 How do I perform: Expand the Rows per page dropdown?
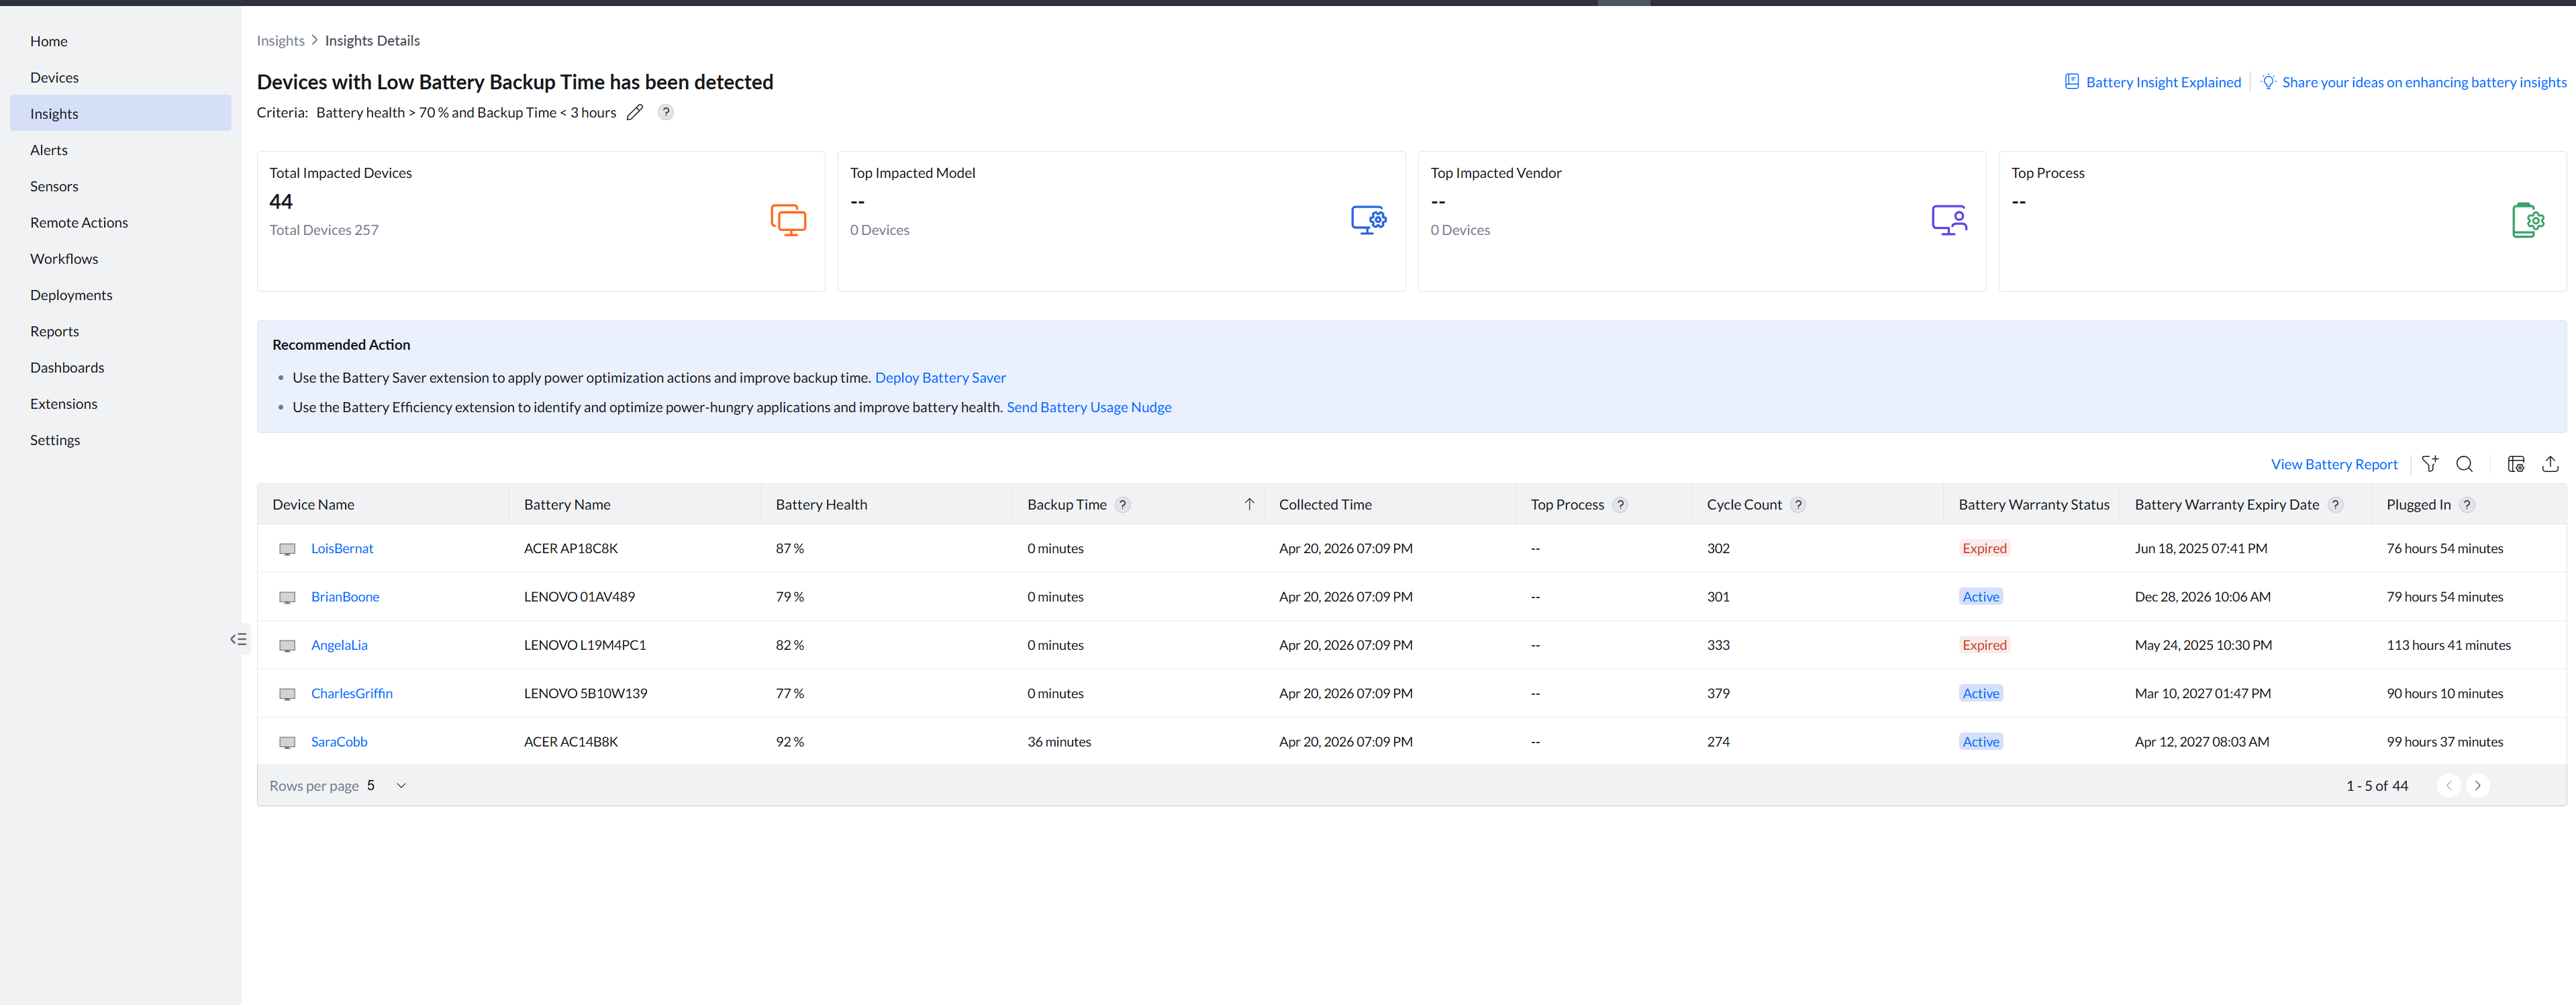[401, 786]
